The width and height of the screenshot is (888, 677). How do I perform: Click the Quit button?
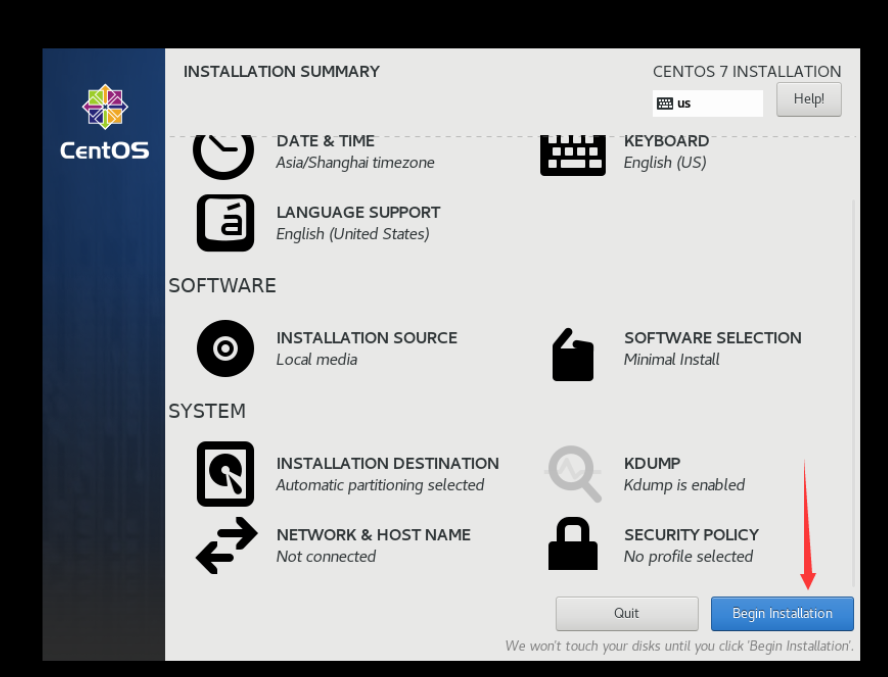tap(627, 614)
